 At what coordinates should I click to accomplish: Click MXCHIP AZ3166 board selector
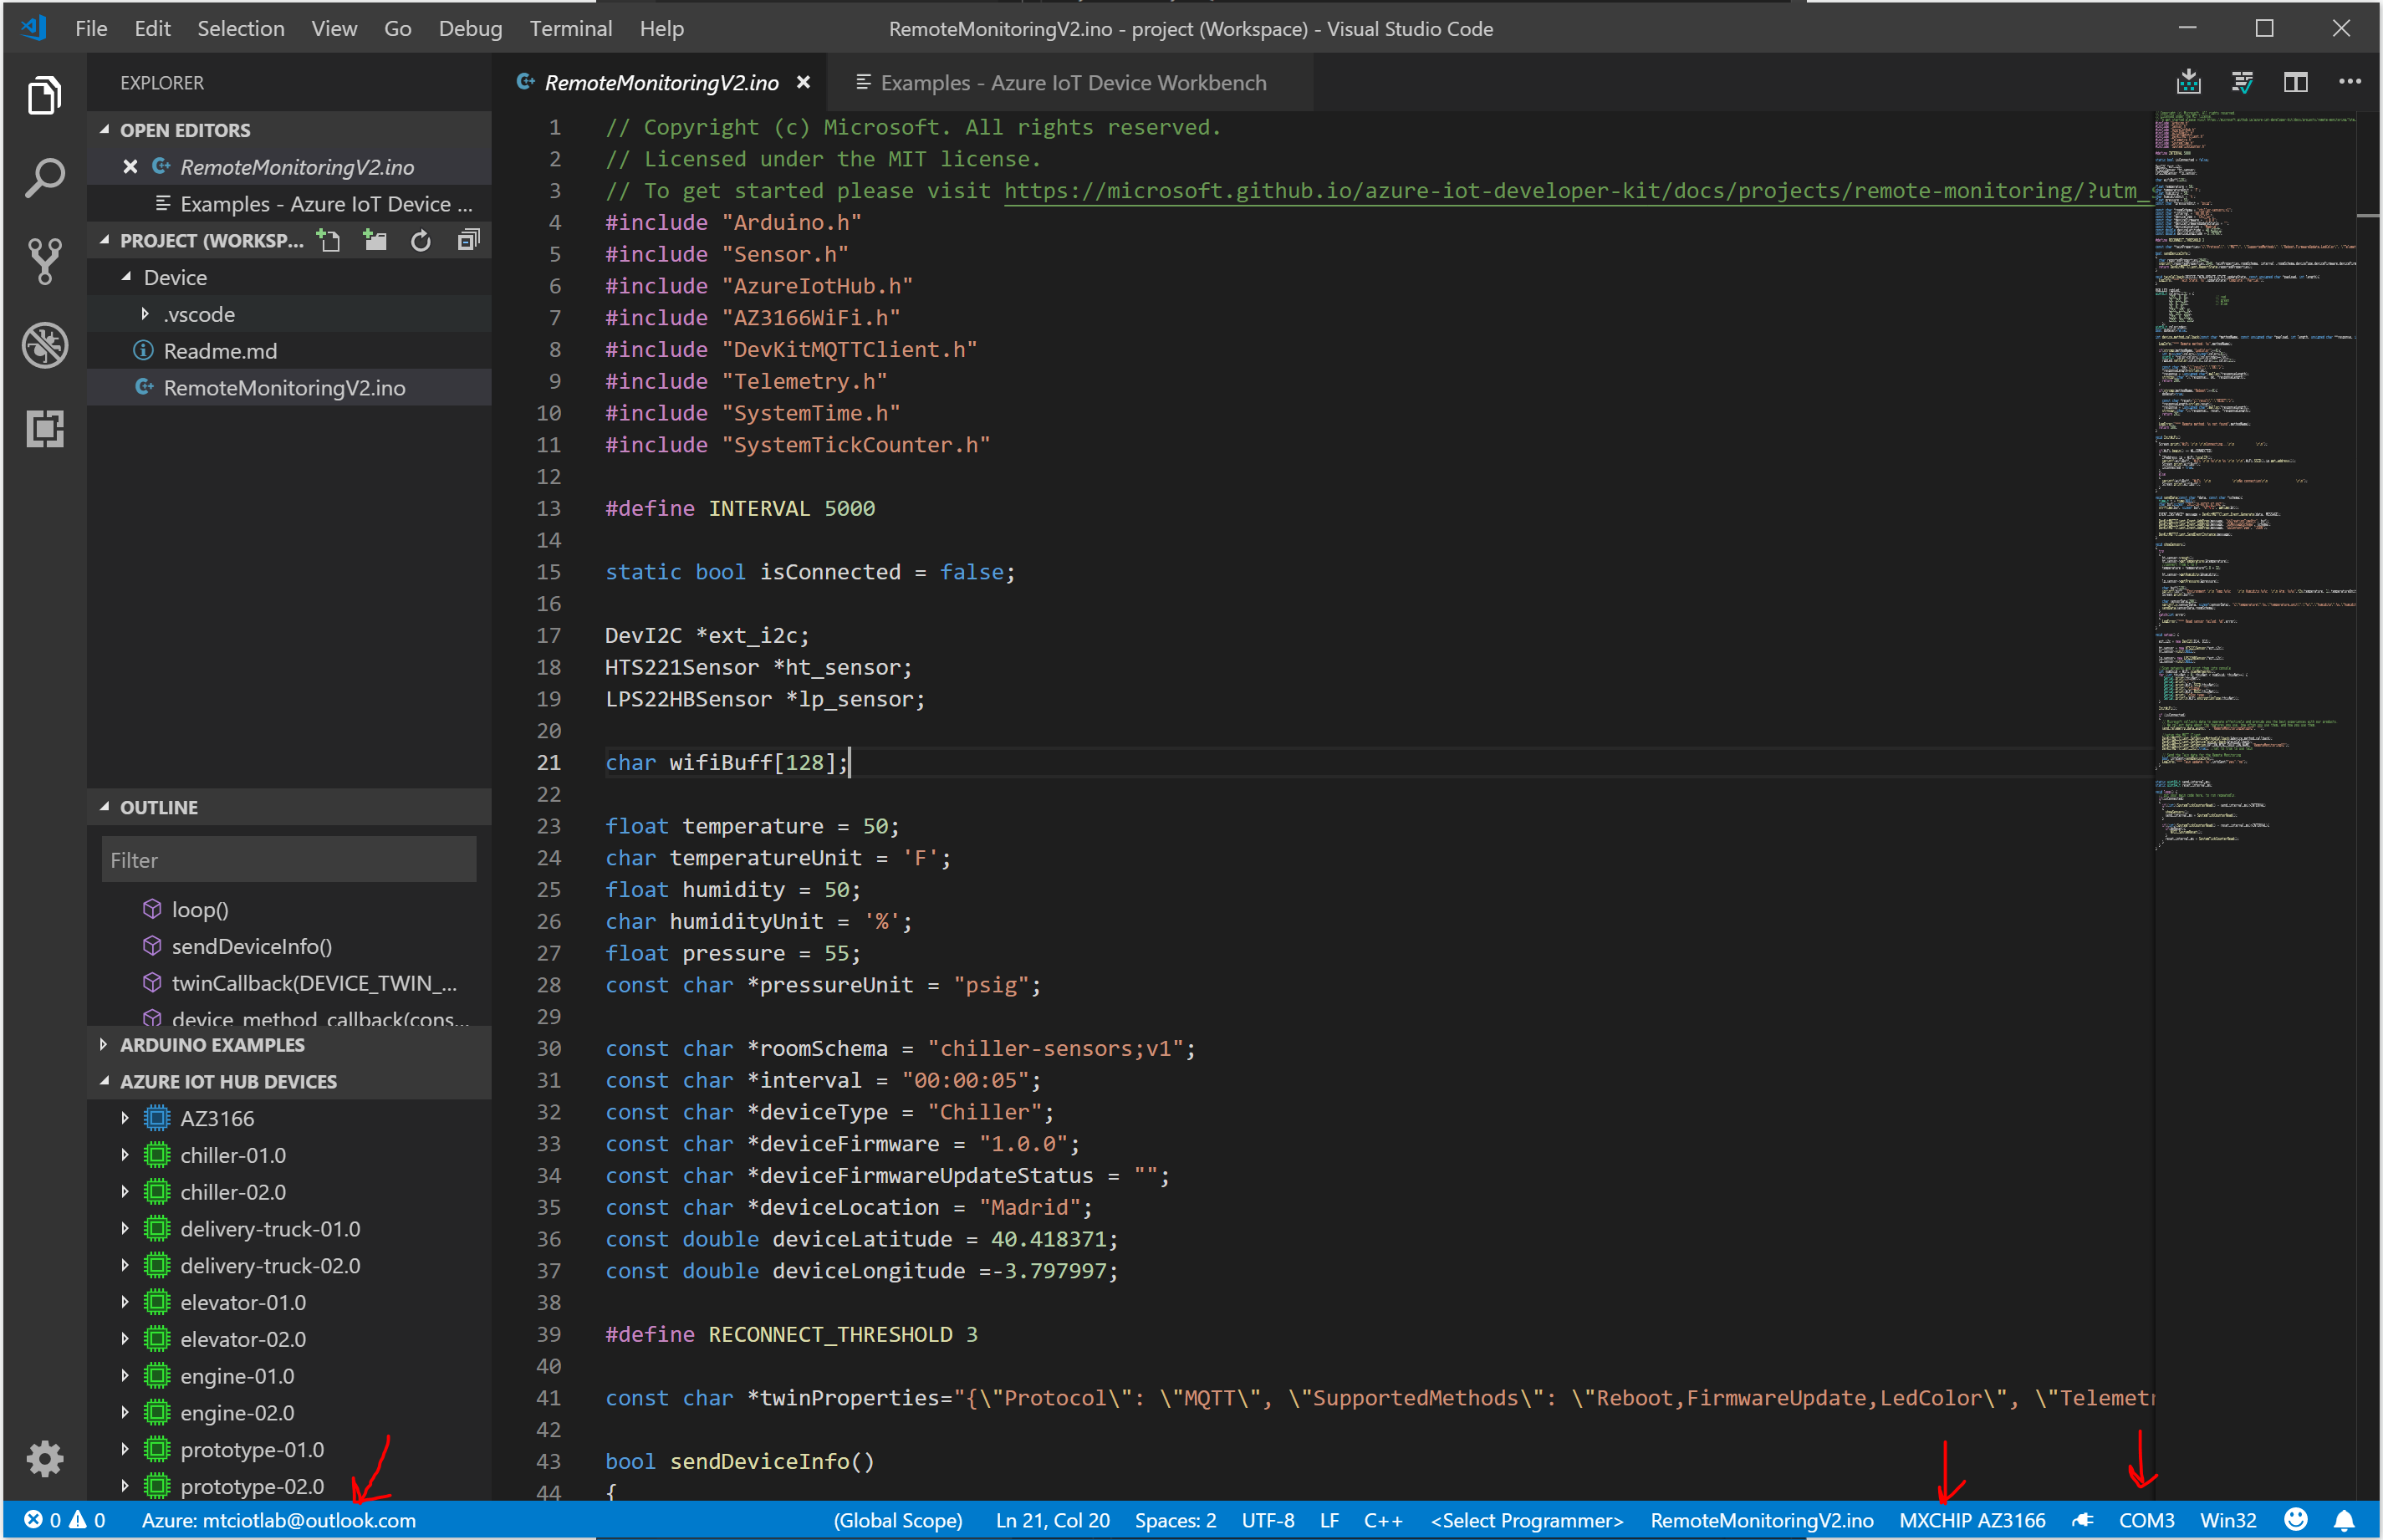1972,1520
